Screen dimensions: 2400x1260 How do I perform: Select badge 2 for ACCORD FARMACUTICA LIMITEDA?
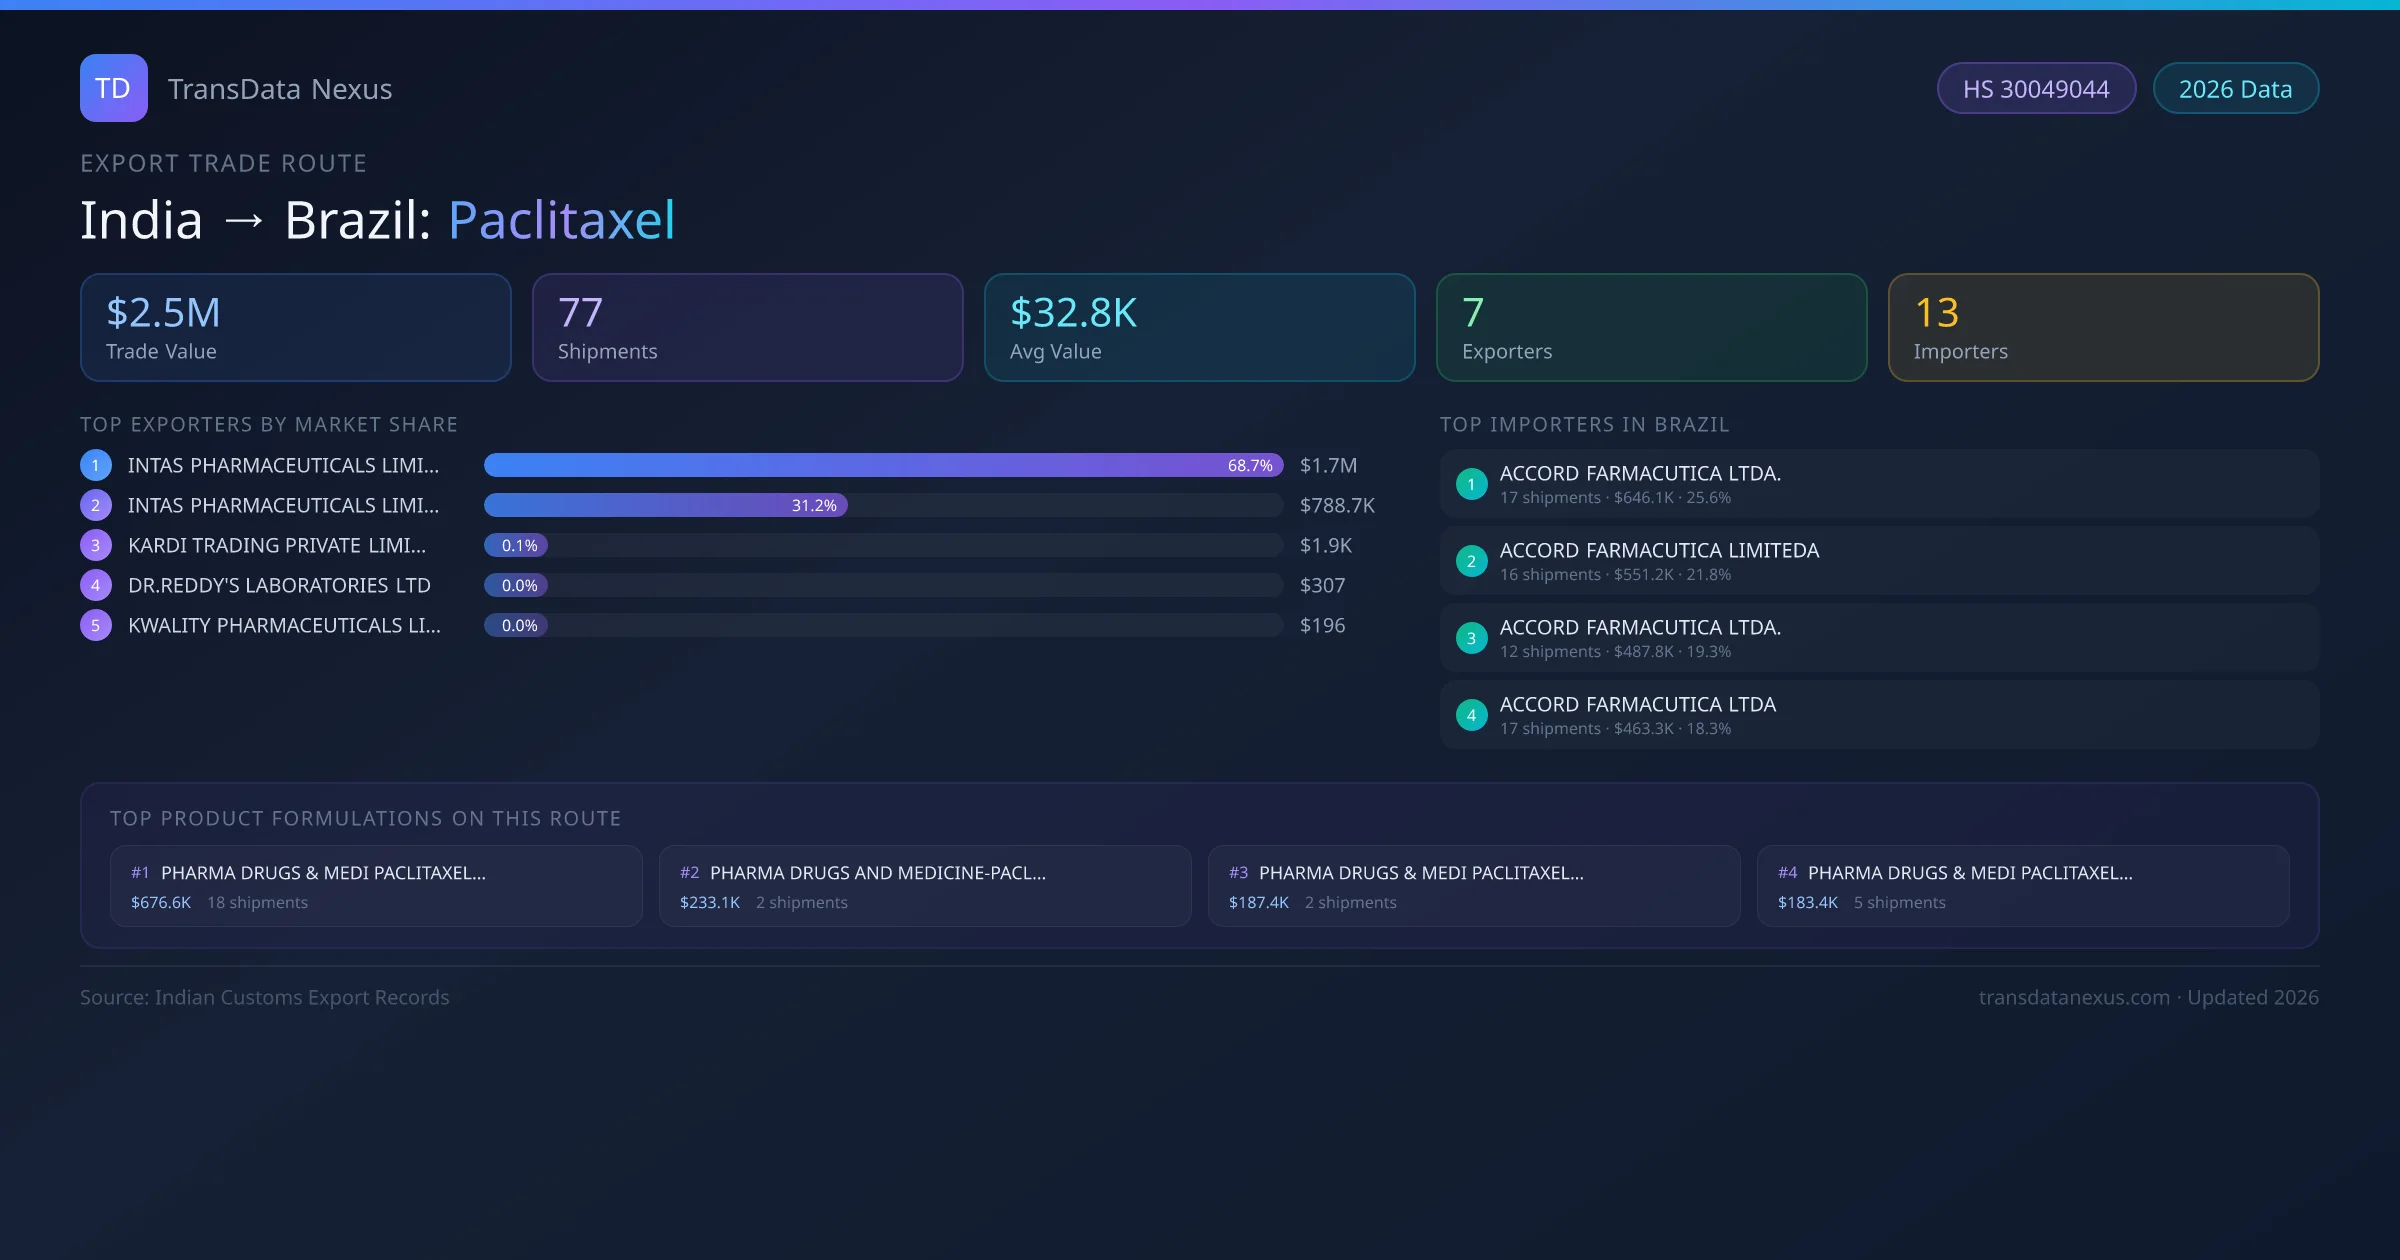(1471, 560)
